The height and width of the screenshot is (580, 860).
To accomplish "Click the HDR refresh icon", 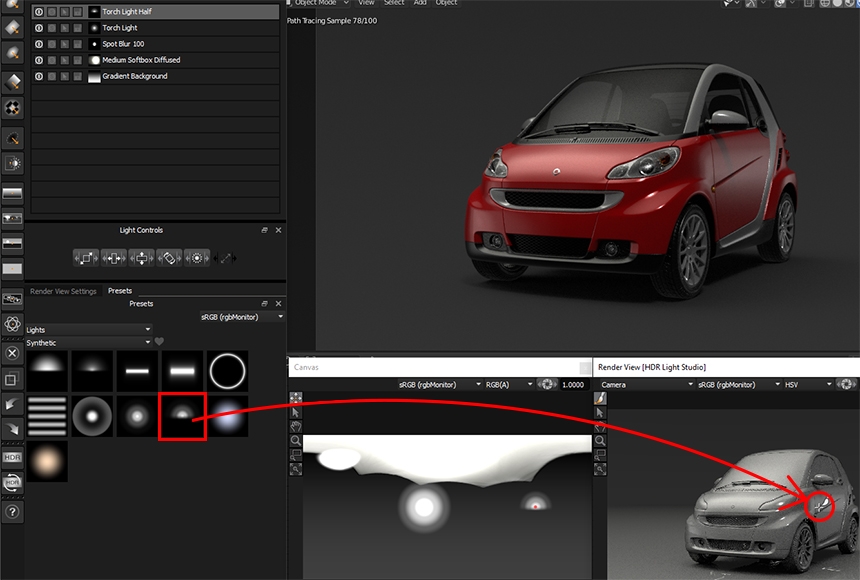I will 12,482.
